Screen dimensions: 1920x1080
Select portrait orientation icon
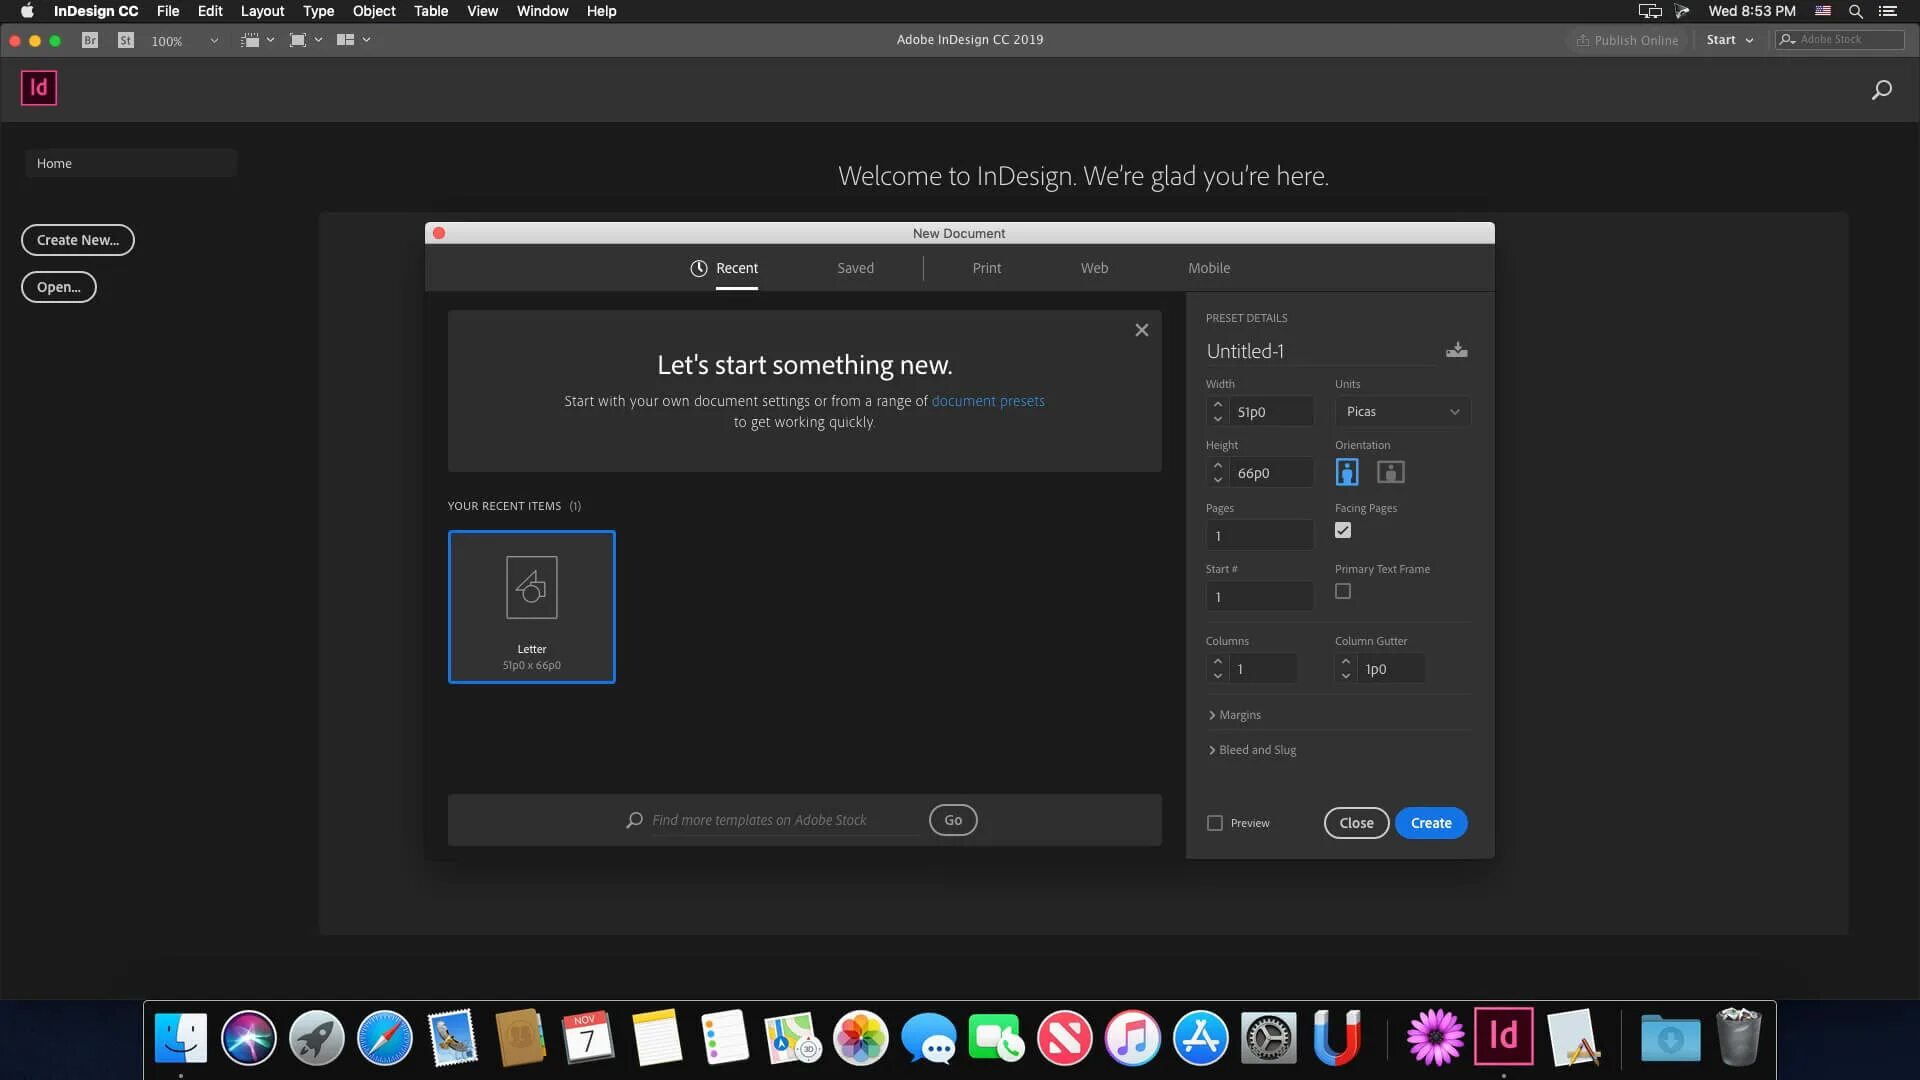pos(1347,472)
